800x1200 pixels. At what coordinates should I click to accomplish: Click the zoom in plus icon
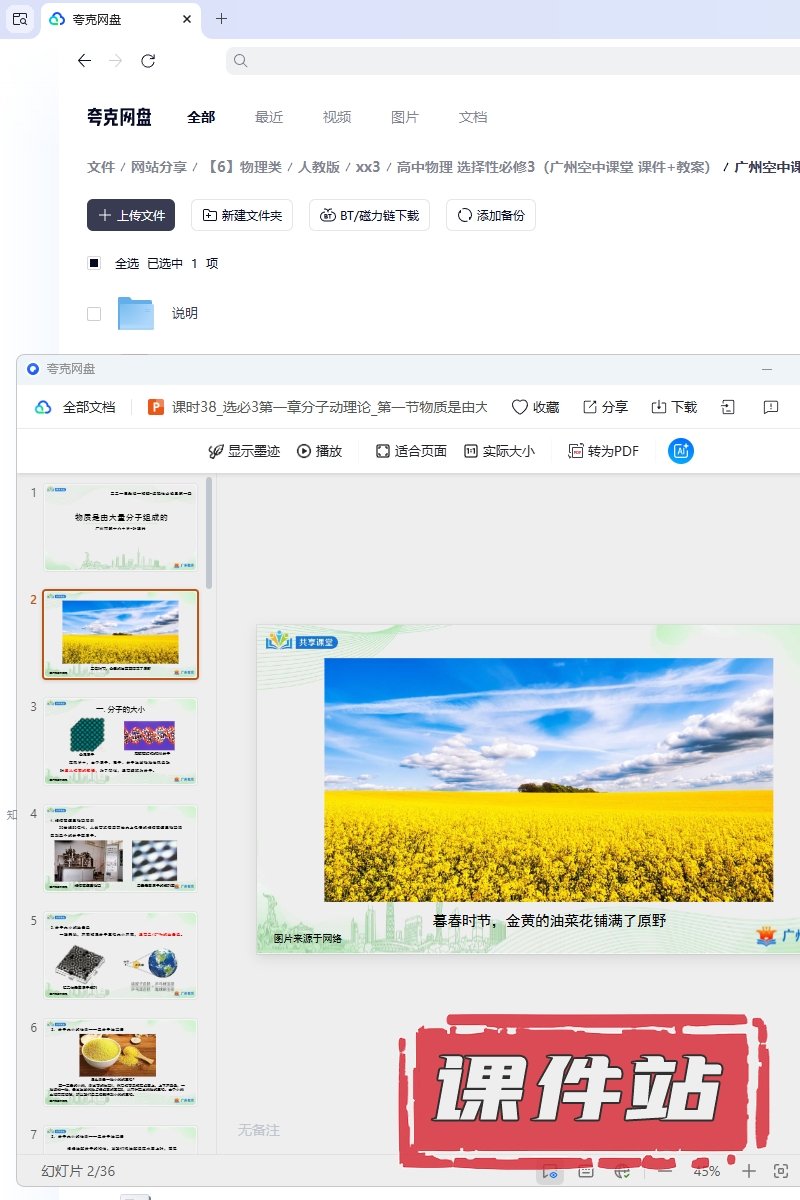[x=749, y=1171]
